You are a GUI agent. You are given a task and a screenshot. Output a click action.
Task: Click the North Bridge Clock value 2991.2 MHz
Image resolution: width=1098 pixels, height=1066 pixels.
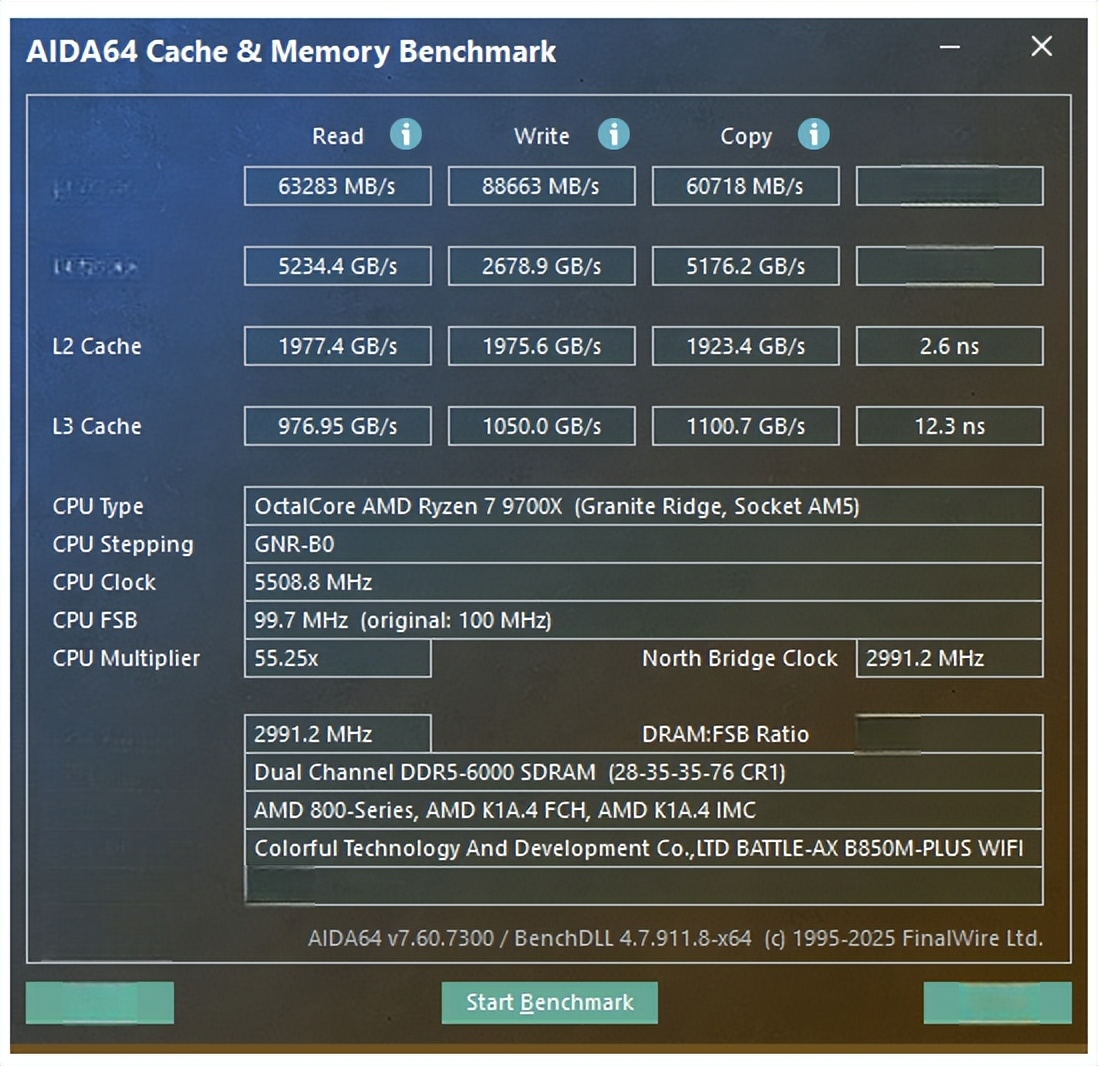pyautogui.click(x=950, y=658)
